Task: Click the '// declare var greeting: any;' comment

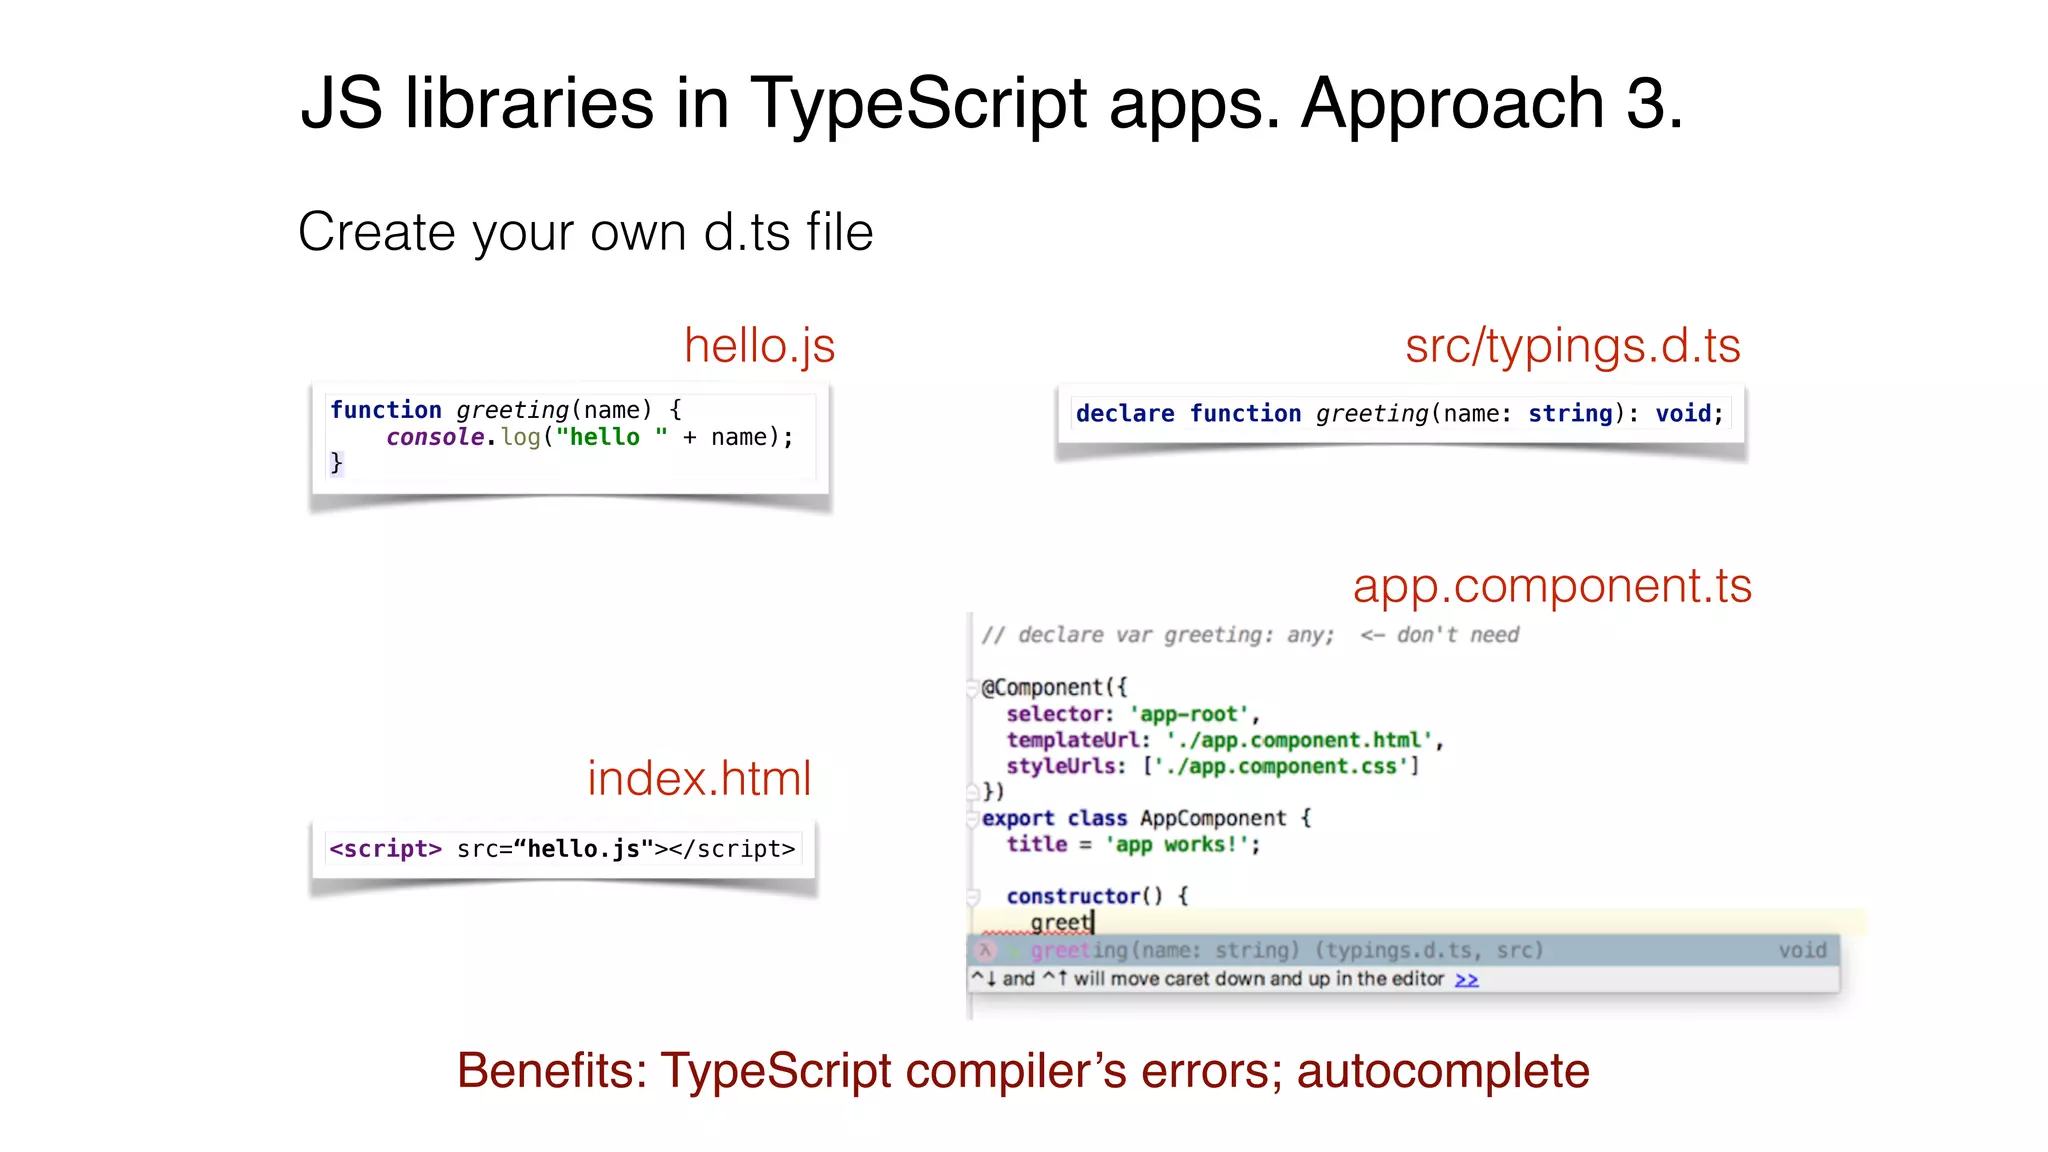Action: click(x=1158, y=635)
